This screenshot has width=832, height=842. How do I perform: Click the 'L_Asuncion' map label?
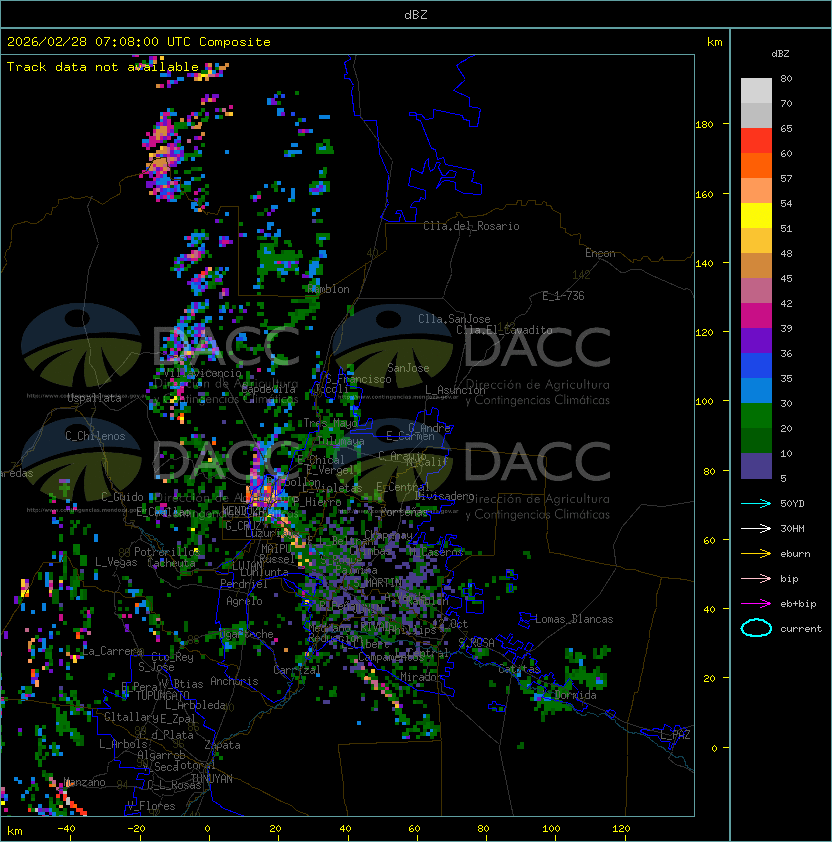pos(455,390)
